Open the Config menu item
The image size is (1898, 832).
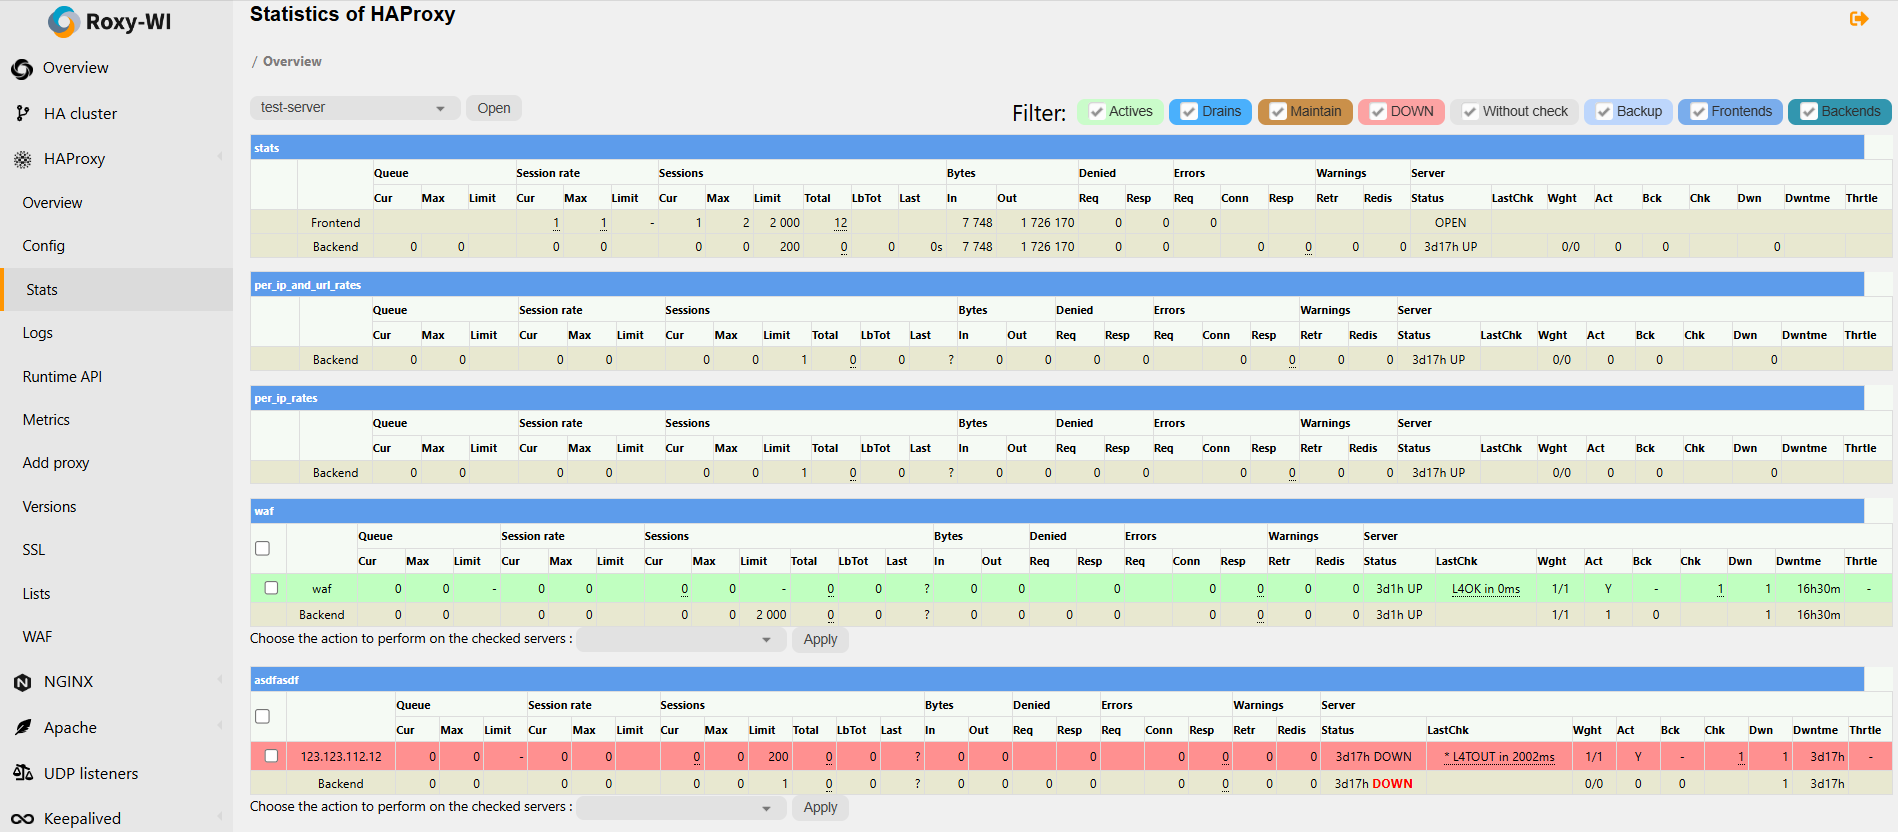[x=44, y=246]
